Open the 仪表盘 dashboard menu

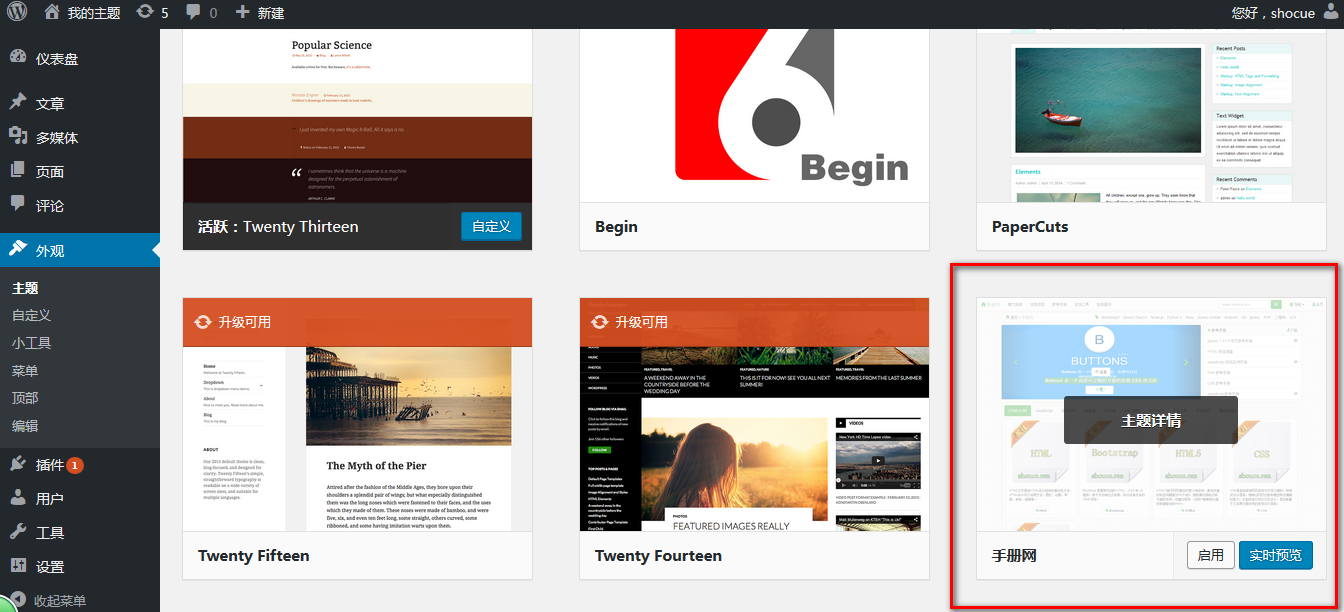pyautogui.click(x=56, y=59)
